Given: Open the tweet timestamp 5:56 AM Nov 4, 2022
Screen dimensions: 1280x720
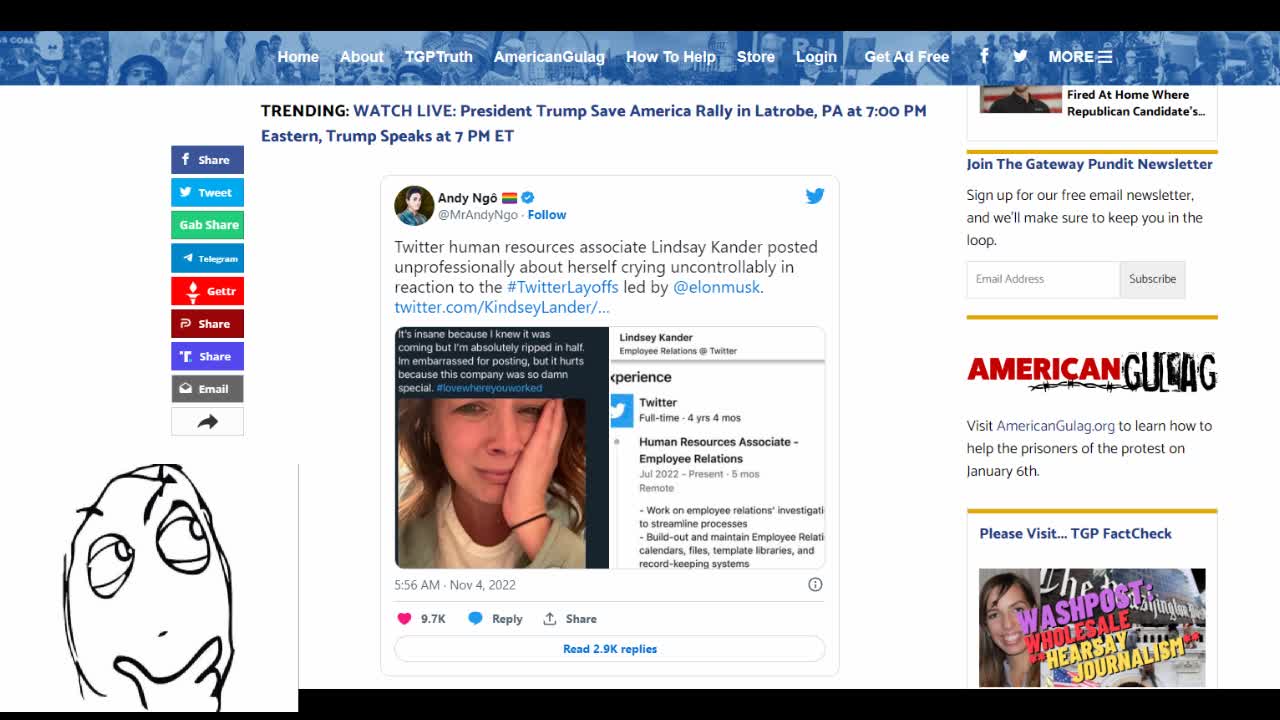Looking at the screenshot, I should tap(455, 585).
